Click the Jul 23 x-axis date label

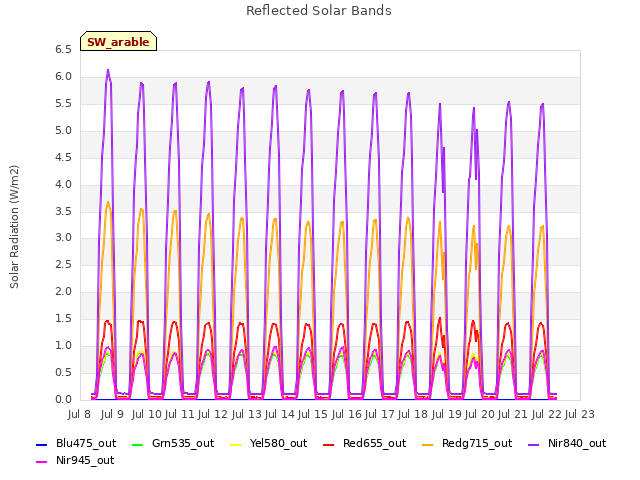coord(580,414)
